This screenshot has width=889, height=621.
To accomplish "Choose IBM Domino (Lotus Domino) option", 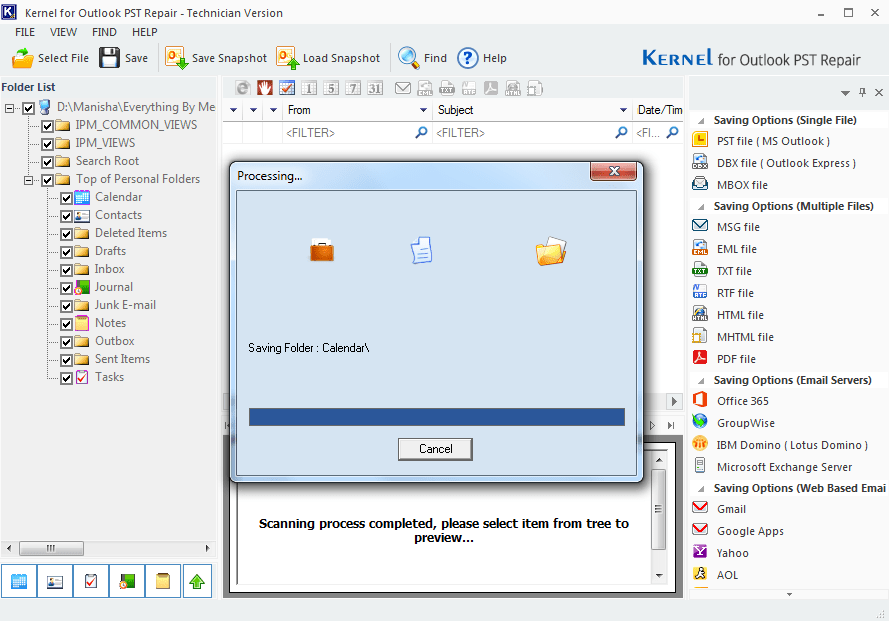I will coord(792,445).
